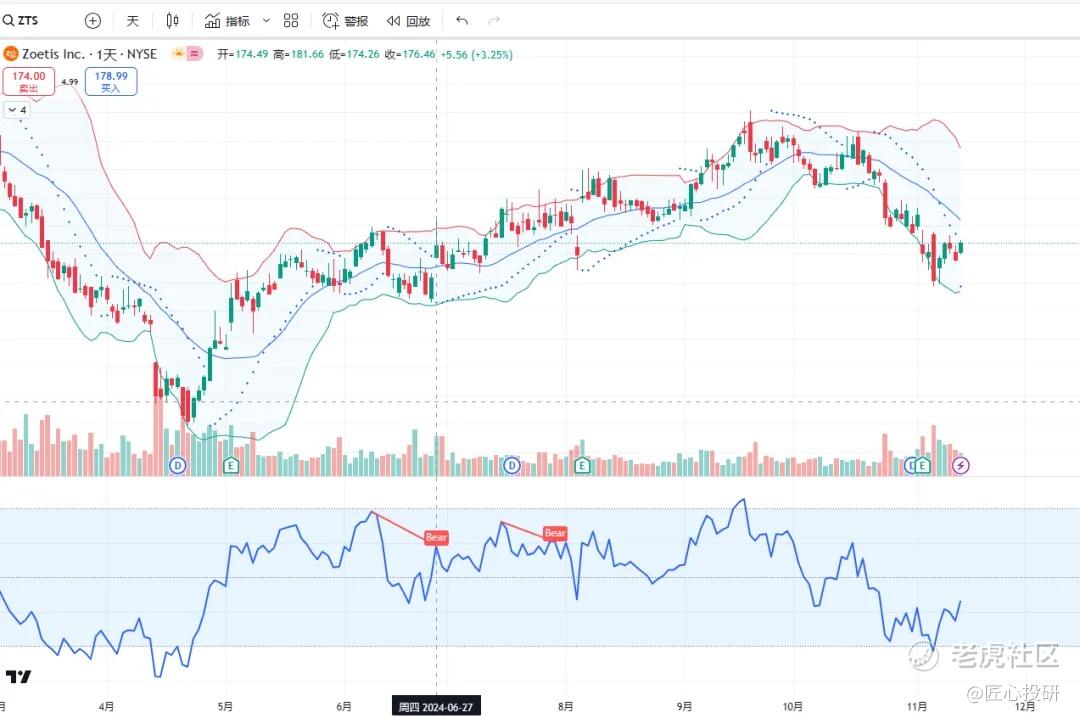Create a 警报 alert

pyautogui.click(x=345, y=21)
